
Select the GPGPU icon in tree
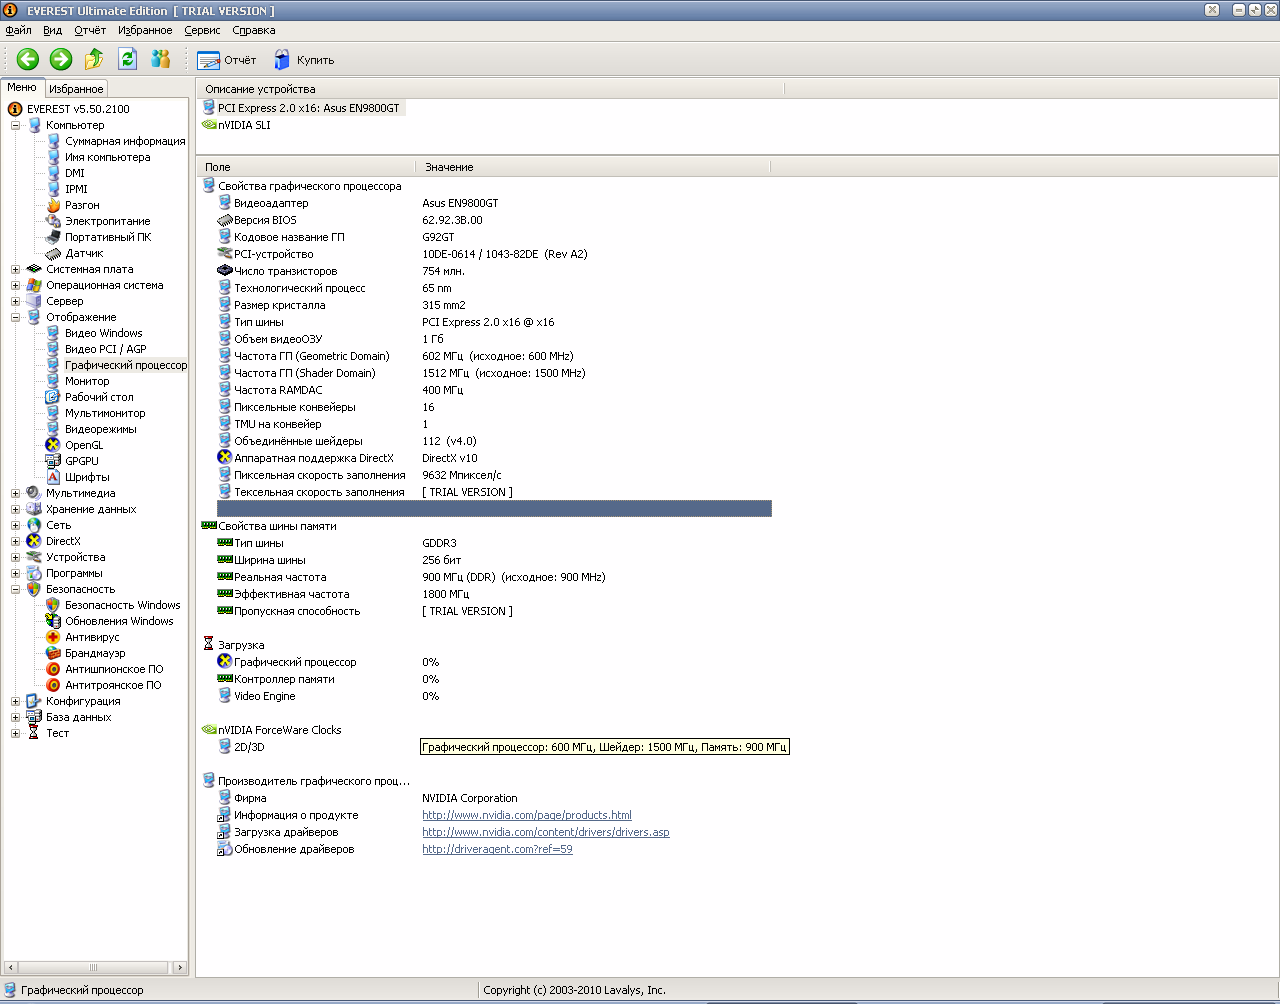(x=54, y=461)
